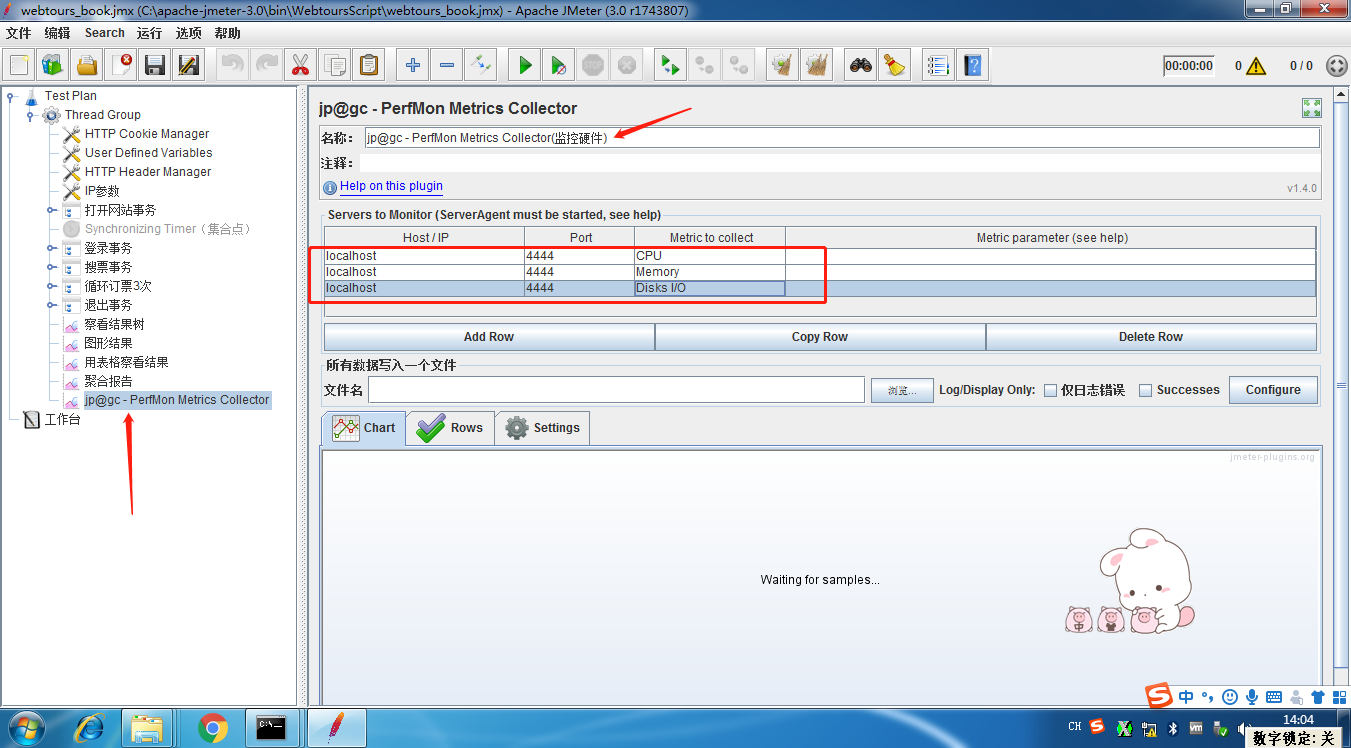Collapse the Thread Group node
Viewport: 1351px width, 748px height.
click(x=30, y=115)
